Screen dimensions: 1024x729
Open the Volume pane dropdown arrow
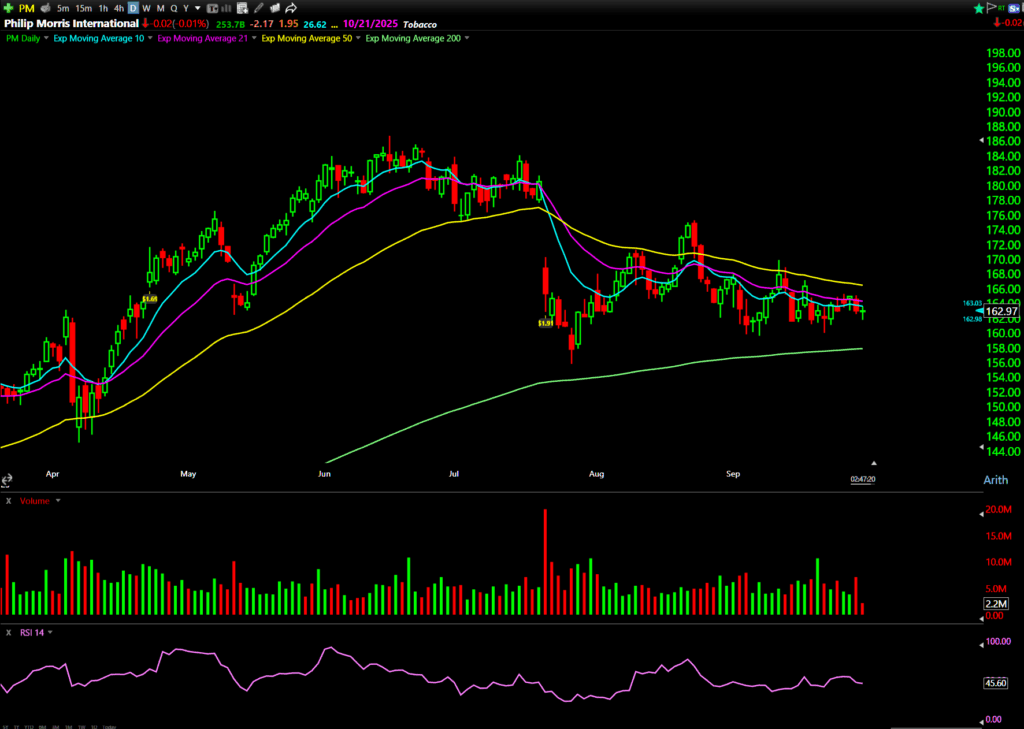pos(58,500)
